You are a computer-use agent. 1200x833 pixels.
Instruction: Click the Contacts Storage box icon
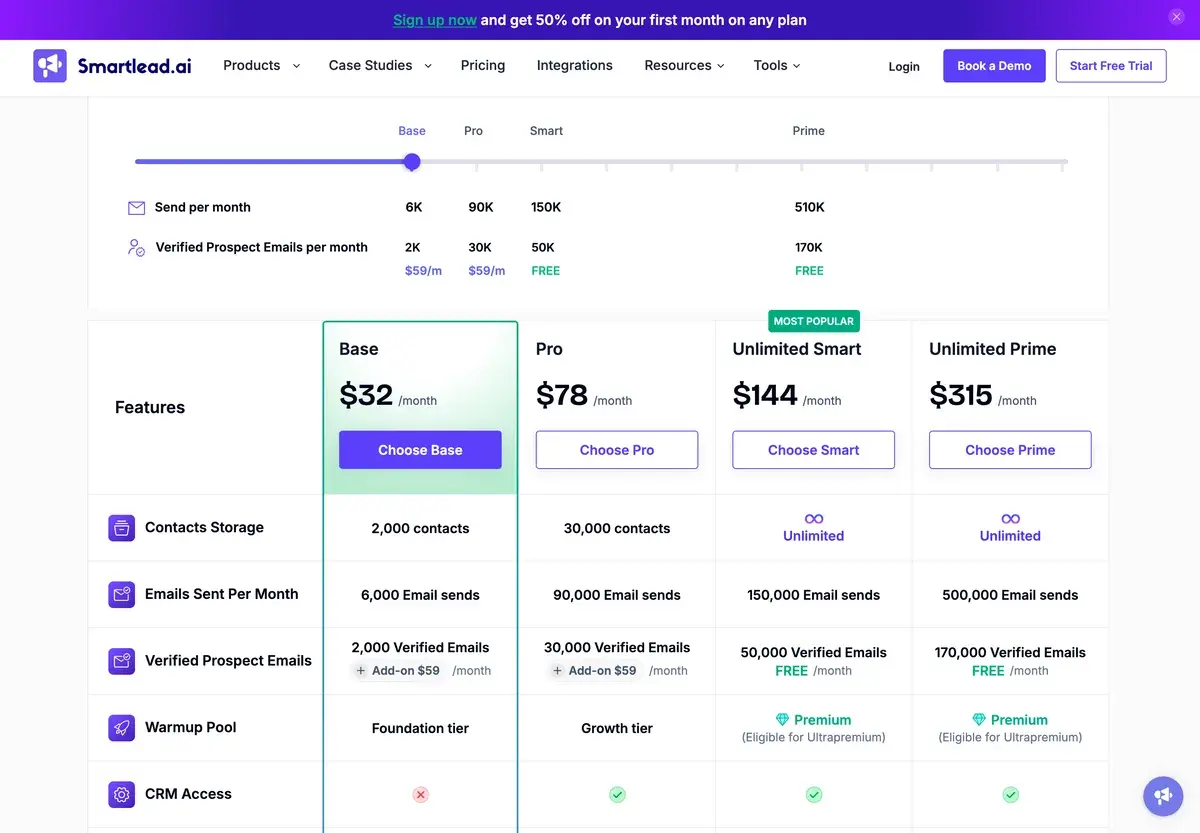coord(122,528)
